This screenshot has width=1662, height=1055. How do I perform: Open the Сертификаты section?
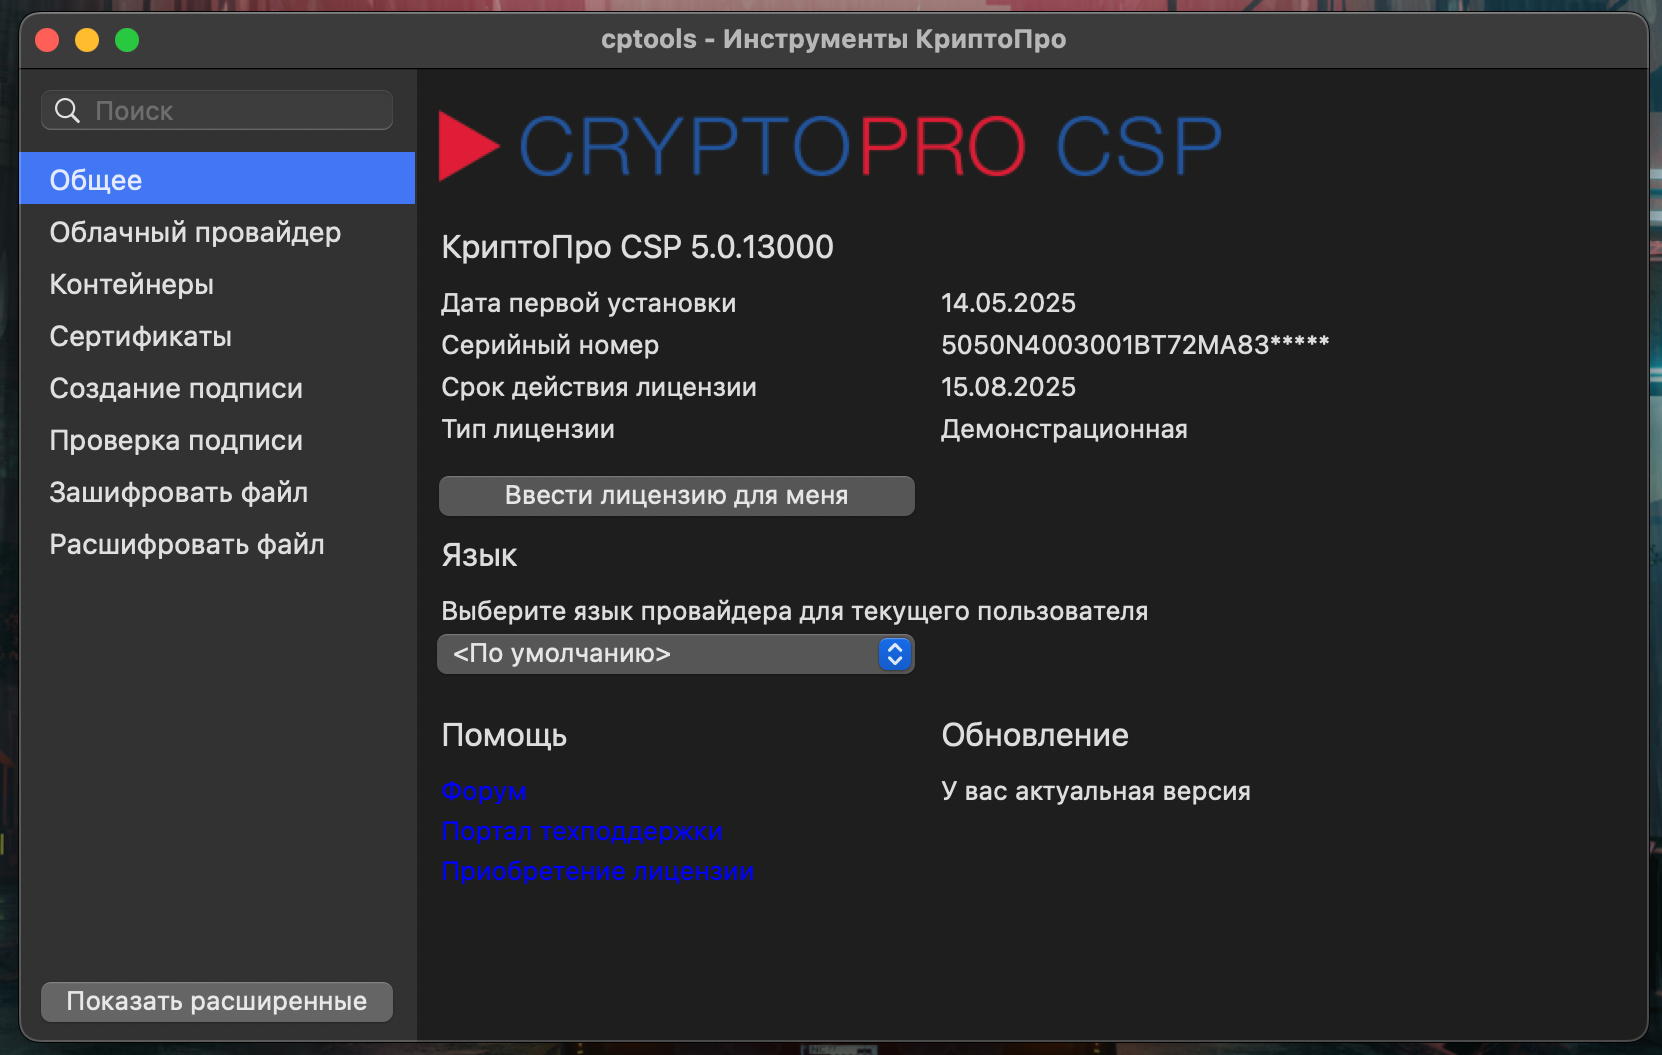coord(140,336)
